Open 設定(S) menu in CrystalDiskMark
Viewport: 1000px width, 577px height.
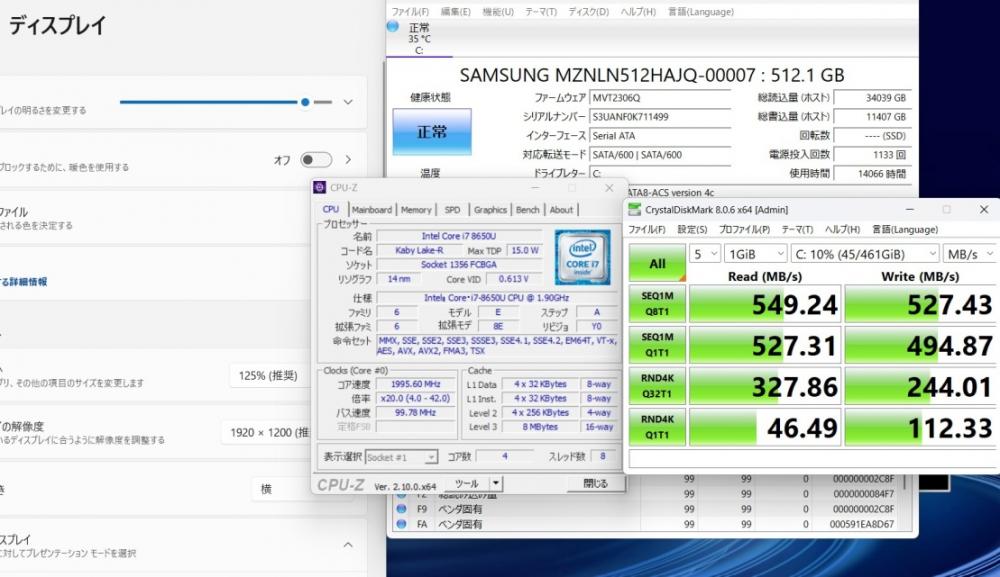pyautogui.click(x=692, y=230)
